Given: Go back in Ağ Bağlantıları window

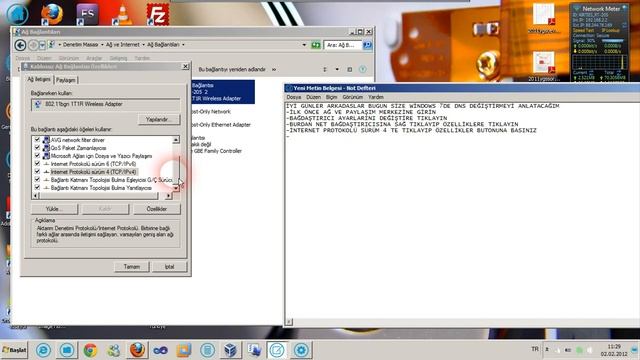Looking at the screenshot, I should (20, 45).
